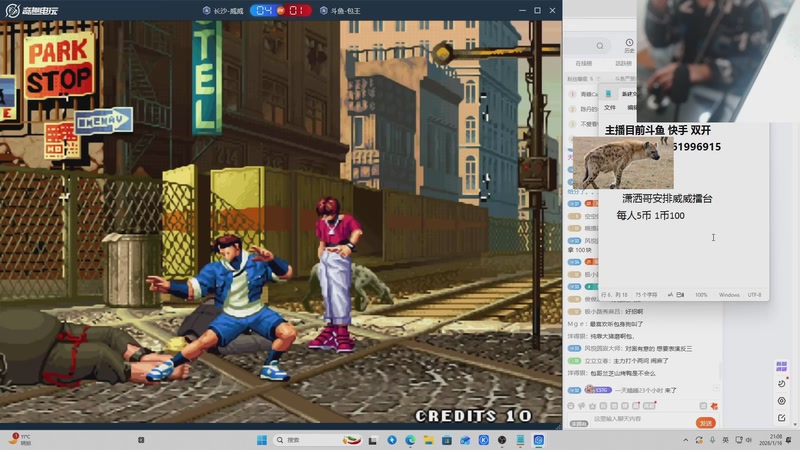Click the heading 主播目前斗鱼 快手 双开
800x450 pixels.
658,130
